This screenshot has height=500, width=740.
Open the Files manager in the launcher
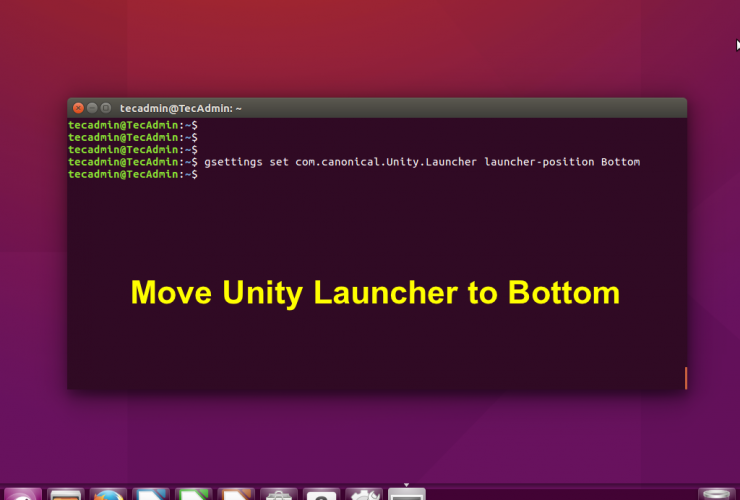tap(66, 493)
